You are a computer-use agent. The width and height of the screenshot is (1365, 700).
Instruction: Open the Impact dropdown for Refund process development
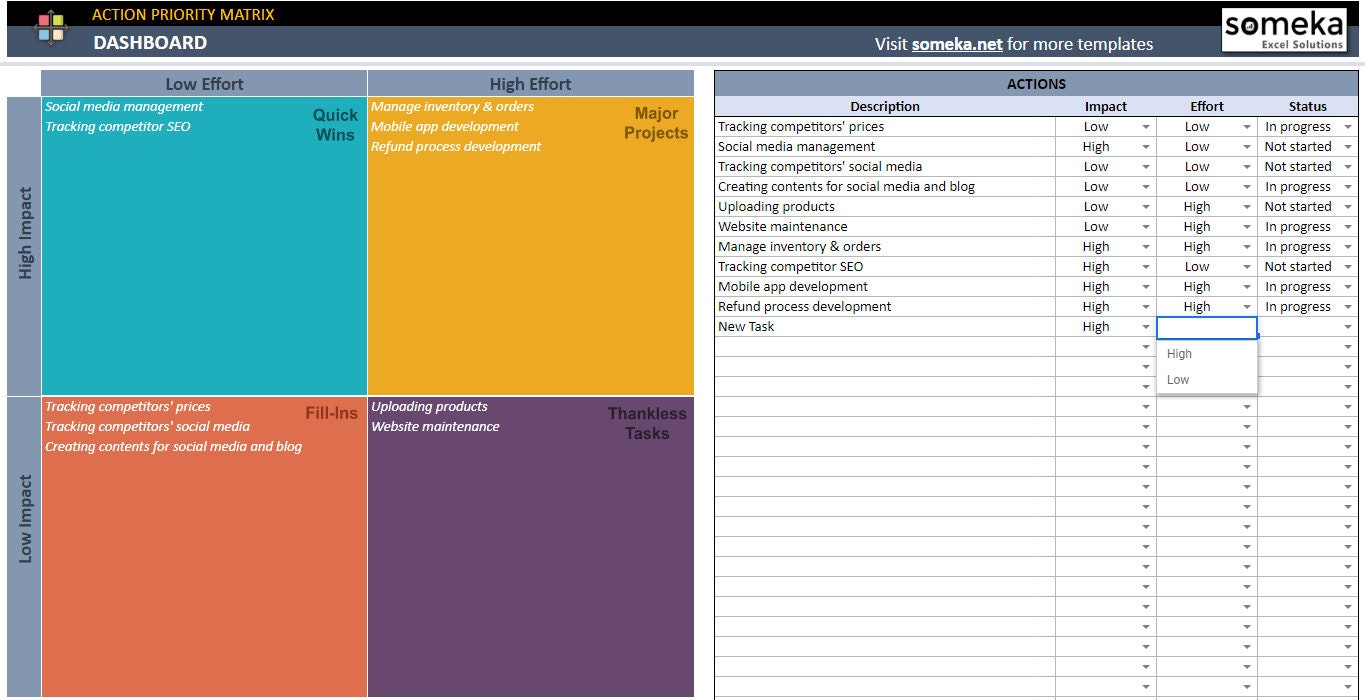point(1146,306)
